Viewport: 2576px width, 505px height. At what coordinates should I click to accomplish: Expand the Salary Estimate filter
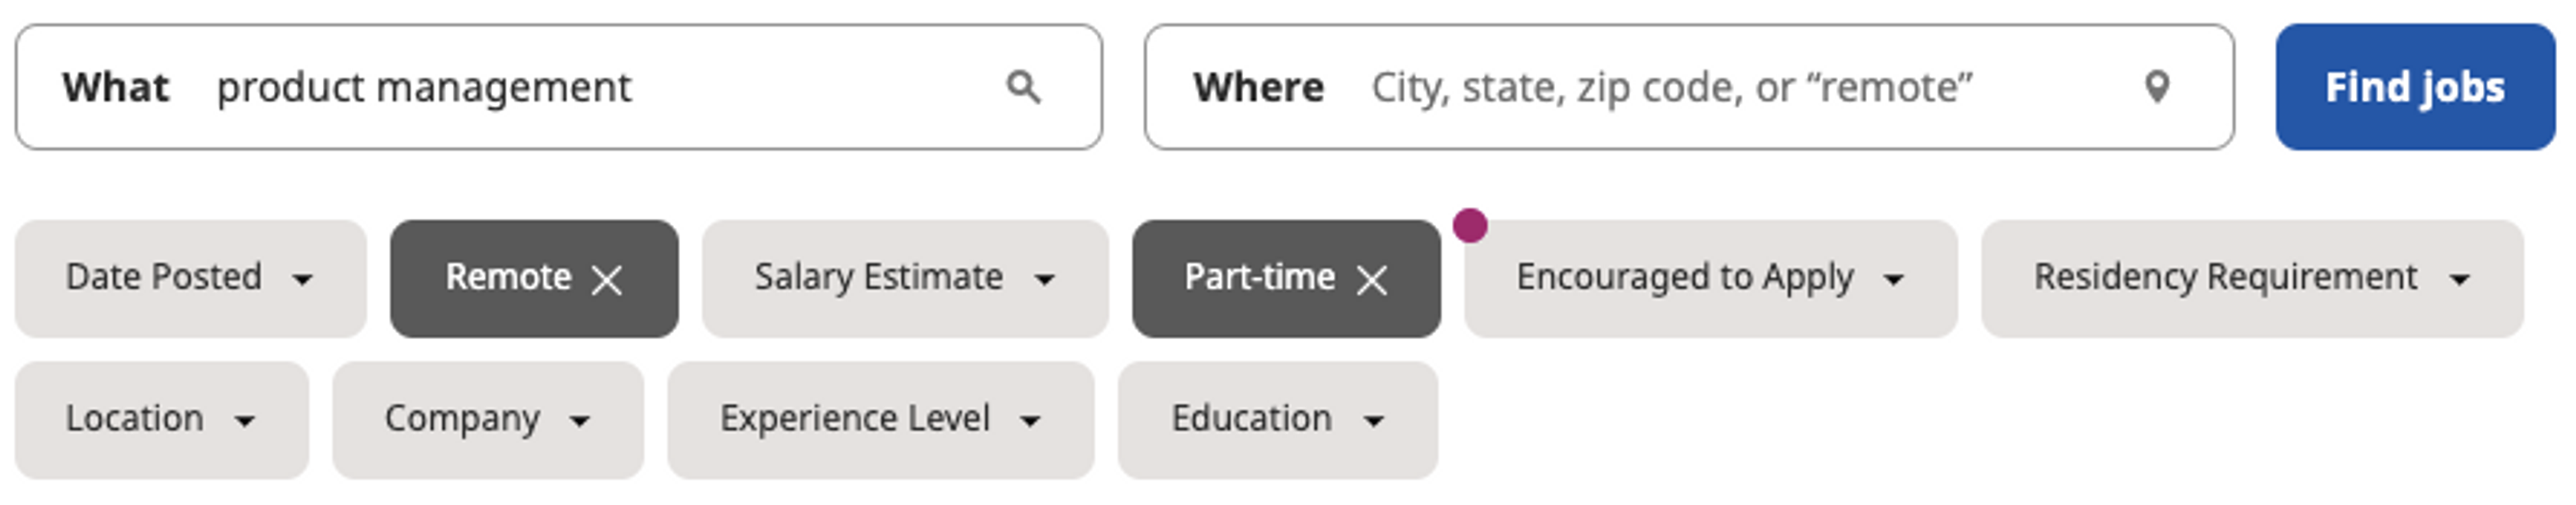[x=904, y=278]
